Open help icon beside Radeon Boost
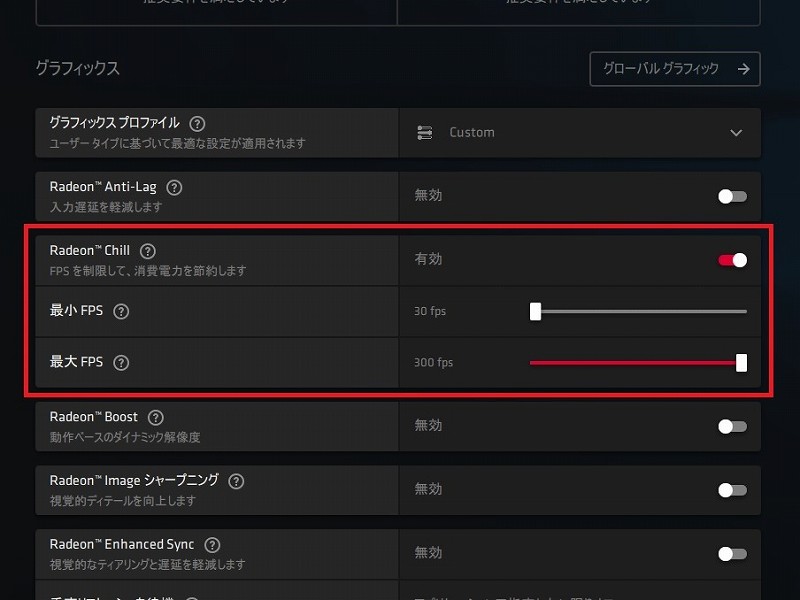Viewport: 800px width, 600px height. (156, 417)
